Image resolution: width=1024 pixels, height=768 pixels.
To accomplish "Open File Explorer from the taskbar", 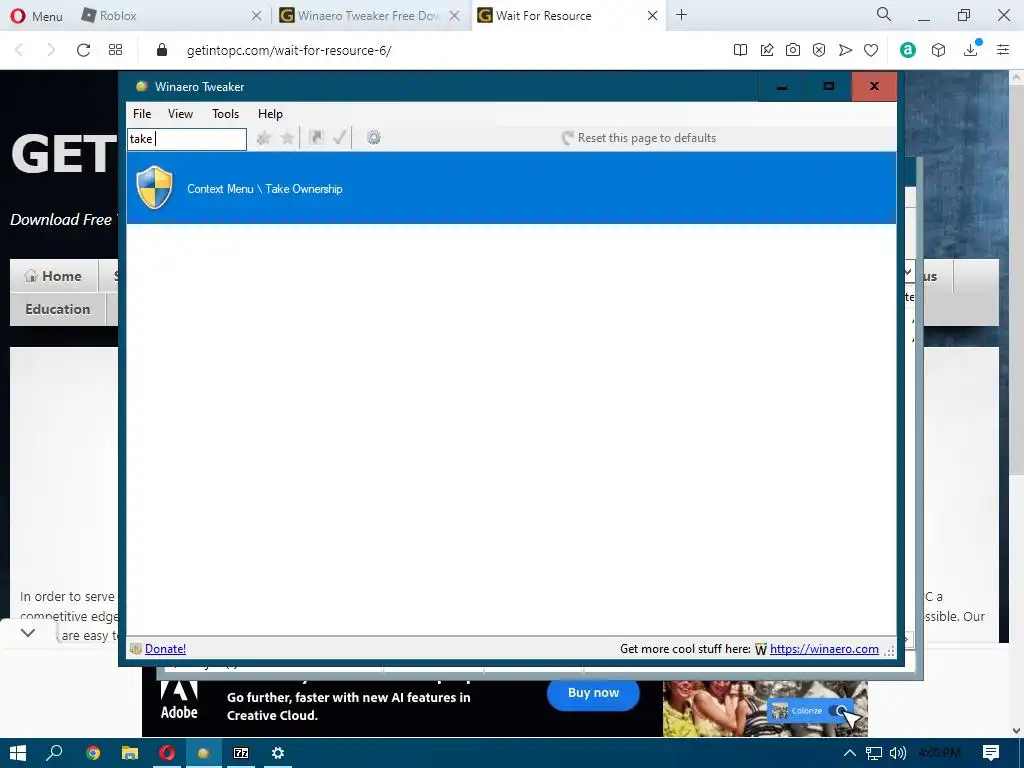I will (130, 753).
